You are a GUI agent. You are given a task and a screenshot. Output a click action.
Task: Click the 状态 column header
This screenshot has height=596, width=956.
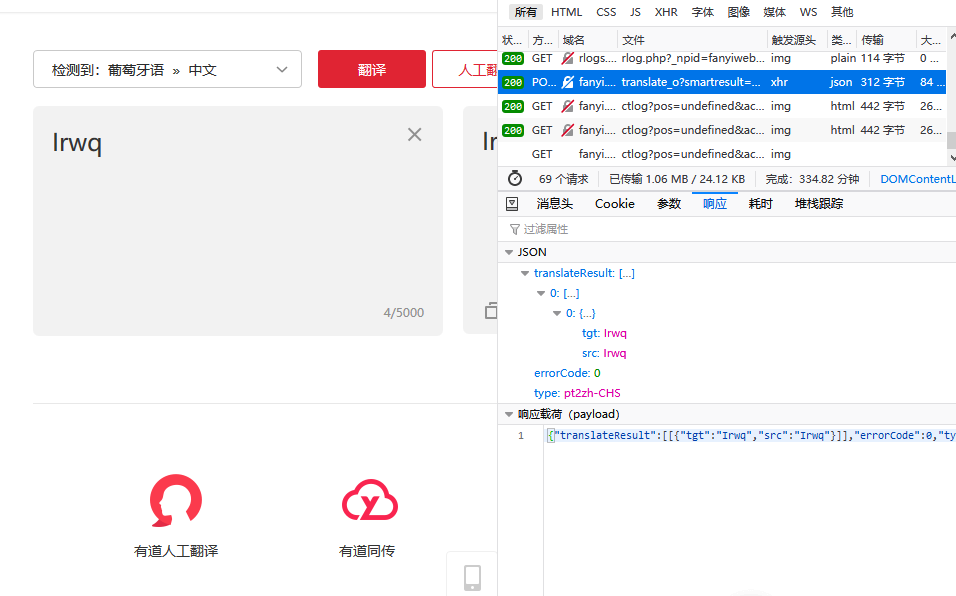click(x=512, y=40)
